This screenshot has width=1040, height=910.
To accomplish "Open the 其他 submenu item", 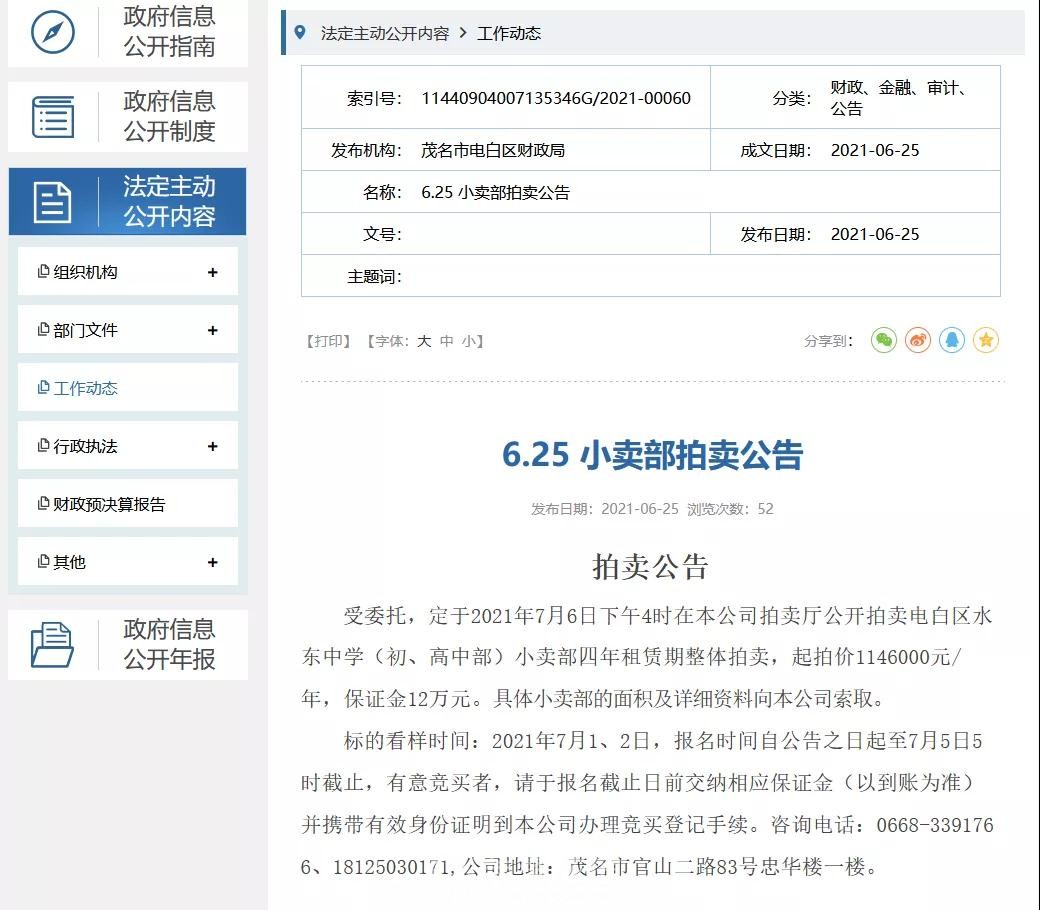I will click(127, 561).
